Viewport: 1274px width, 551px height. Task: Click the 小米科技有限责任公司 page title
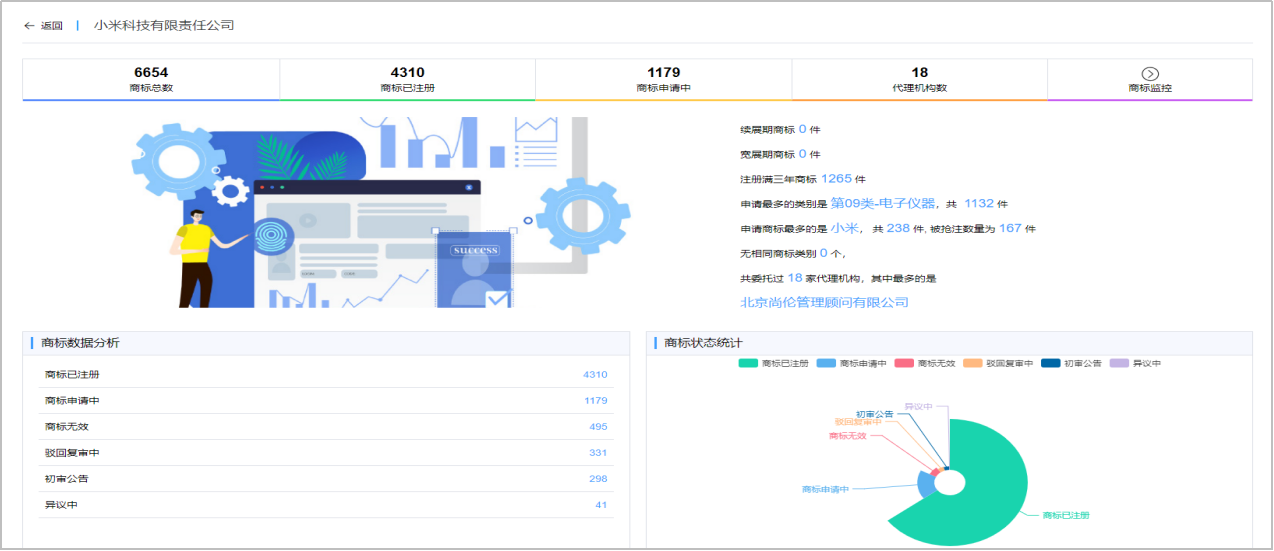(x=164, y=25)
